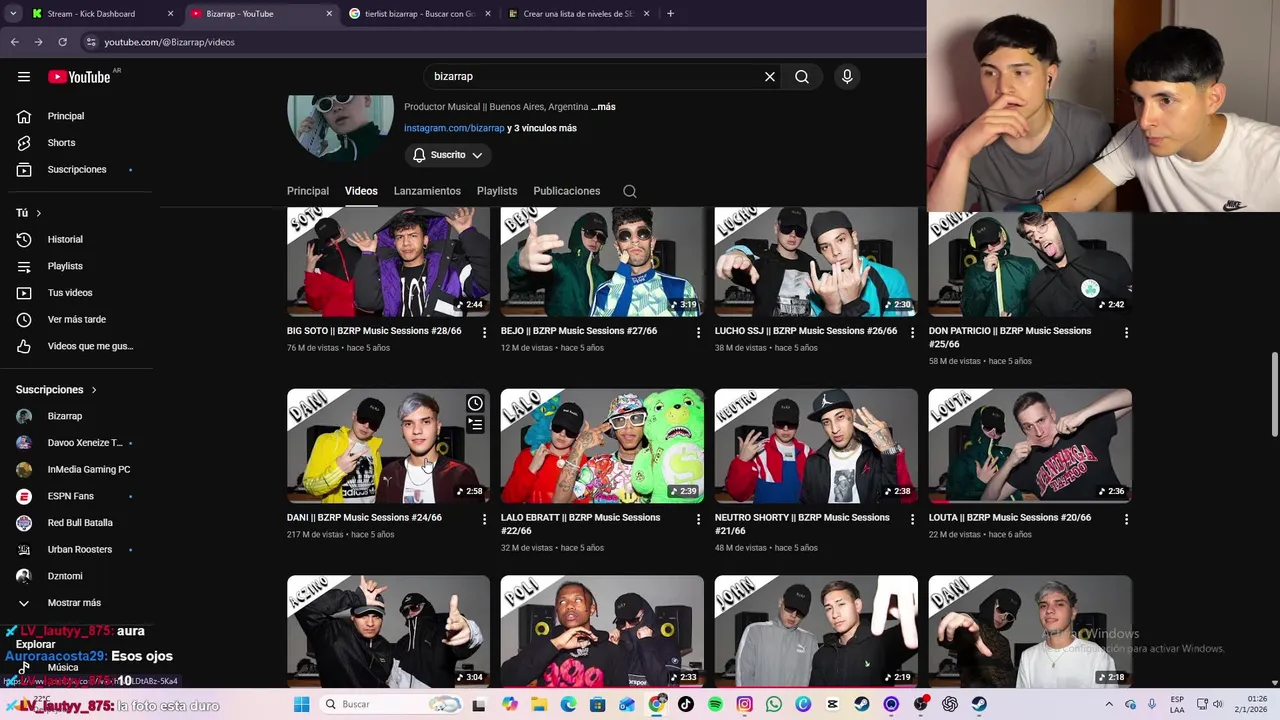Open the y 3 vínculos más links
The width and height of the screenshot is (1280, 720).
click(542, 128)
